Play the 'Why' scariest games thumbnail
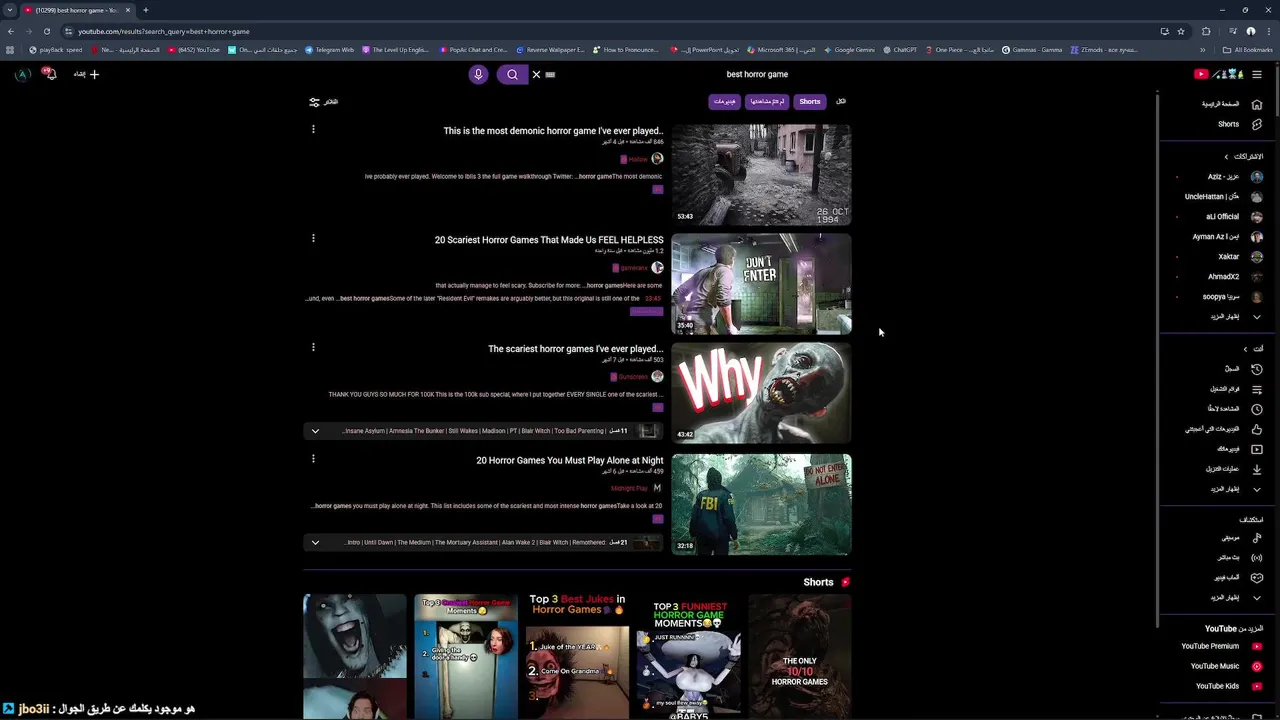Screen dimensions: 1280x720 click(x=761, y=393)
